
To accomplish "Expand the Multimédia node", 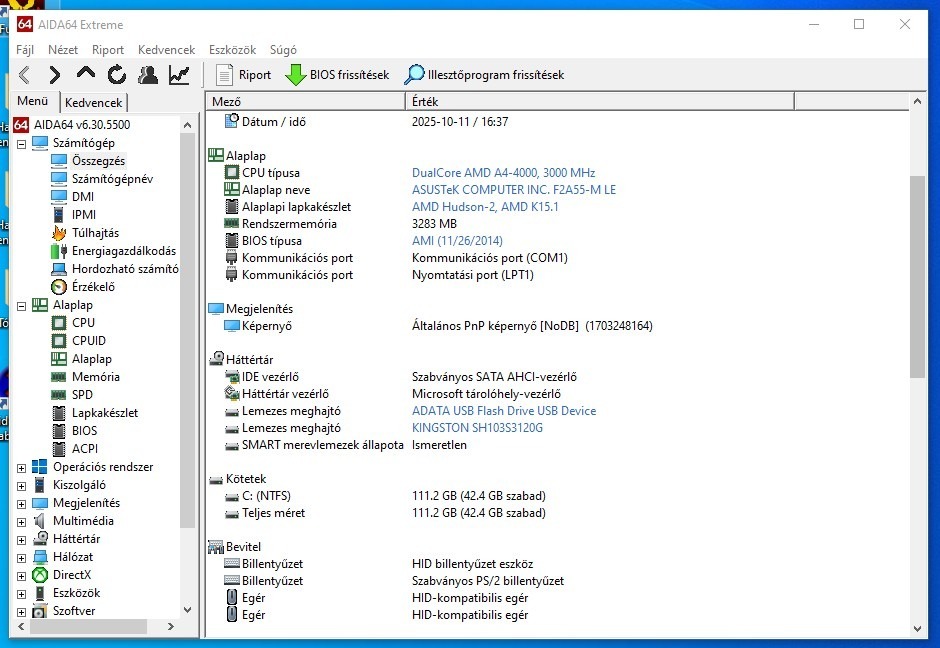I will click(22, 522).
